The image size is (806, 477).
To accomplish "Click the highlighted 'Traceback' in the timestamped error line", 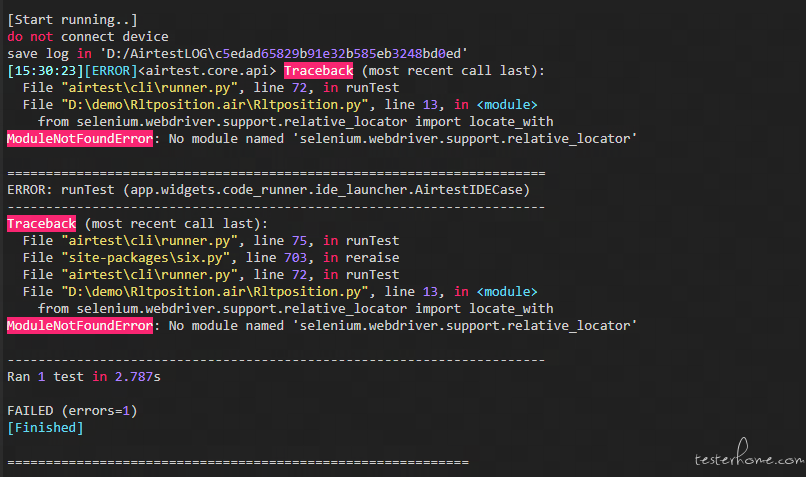I will (x=319, y=71).
